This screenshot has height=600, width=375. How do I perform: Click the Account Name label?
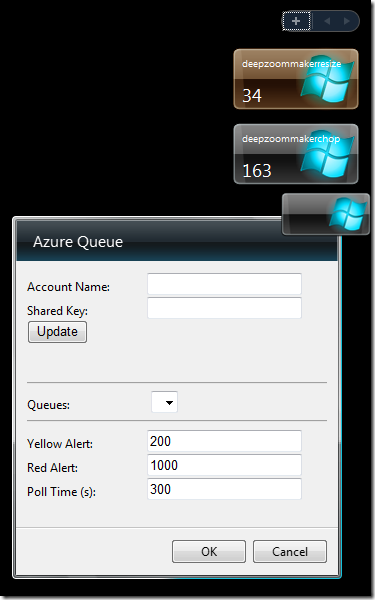click(x=68, y=287)
